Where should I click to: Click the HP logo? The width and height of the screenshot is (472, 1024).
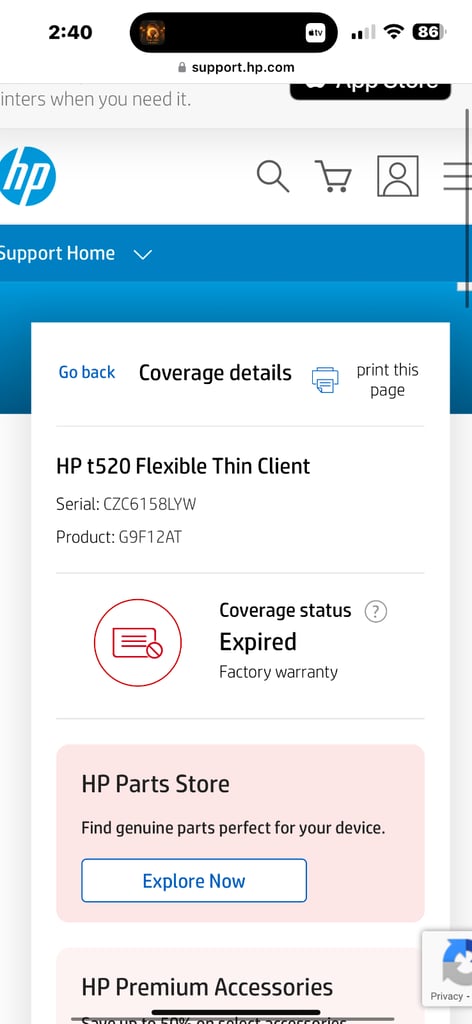(27, 176)
